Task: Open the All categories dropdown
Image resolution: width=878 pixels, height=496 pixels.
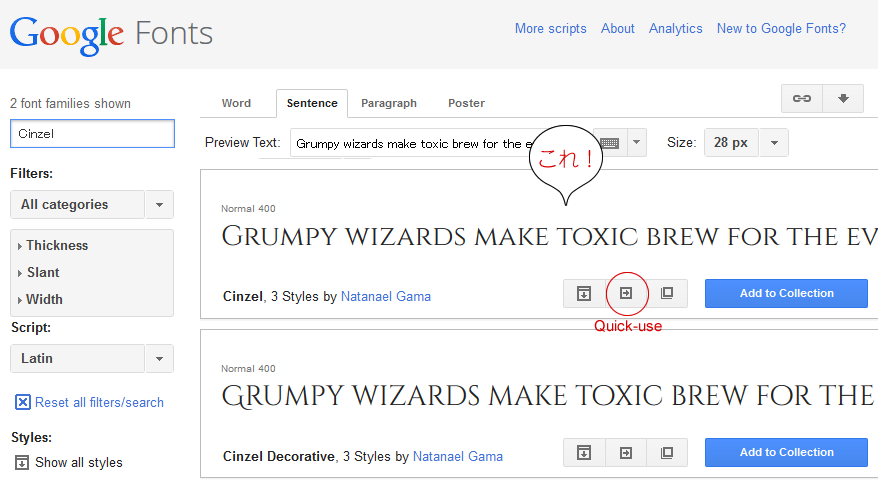Action: tap(92, 204)
